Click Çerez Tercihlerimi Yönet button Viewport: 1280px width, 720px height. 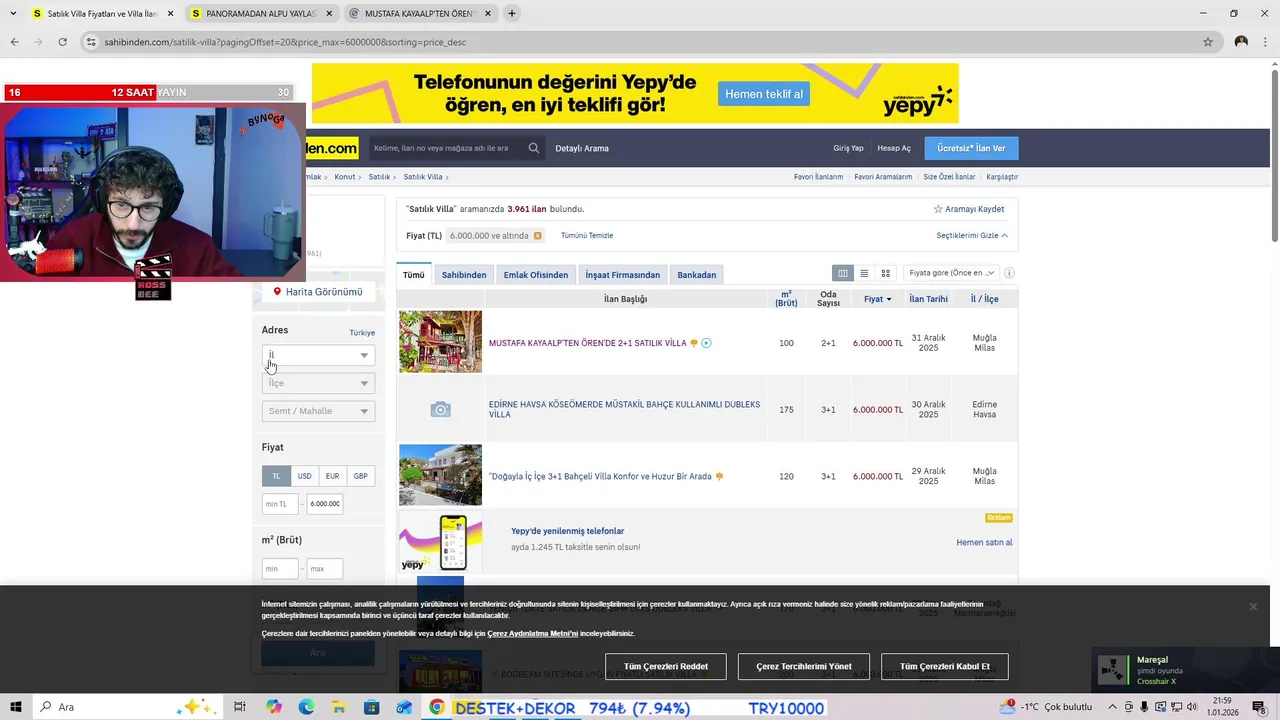pos(804,666)
